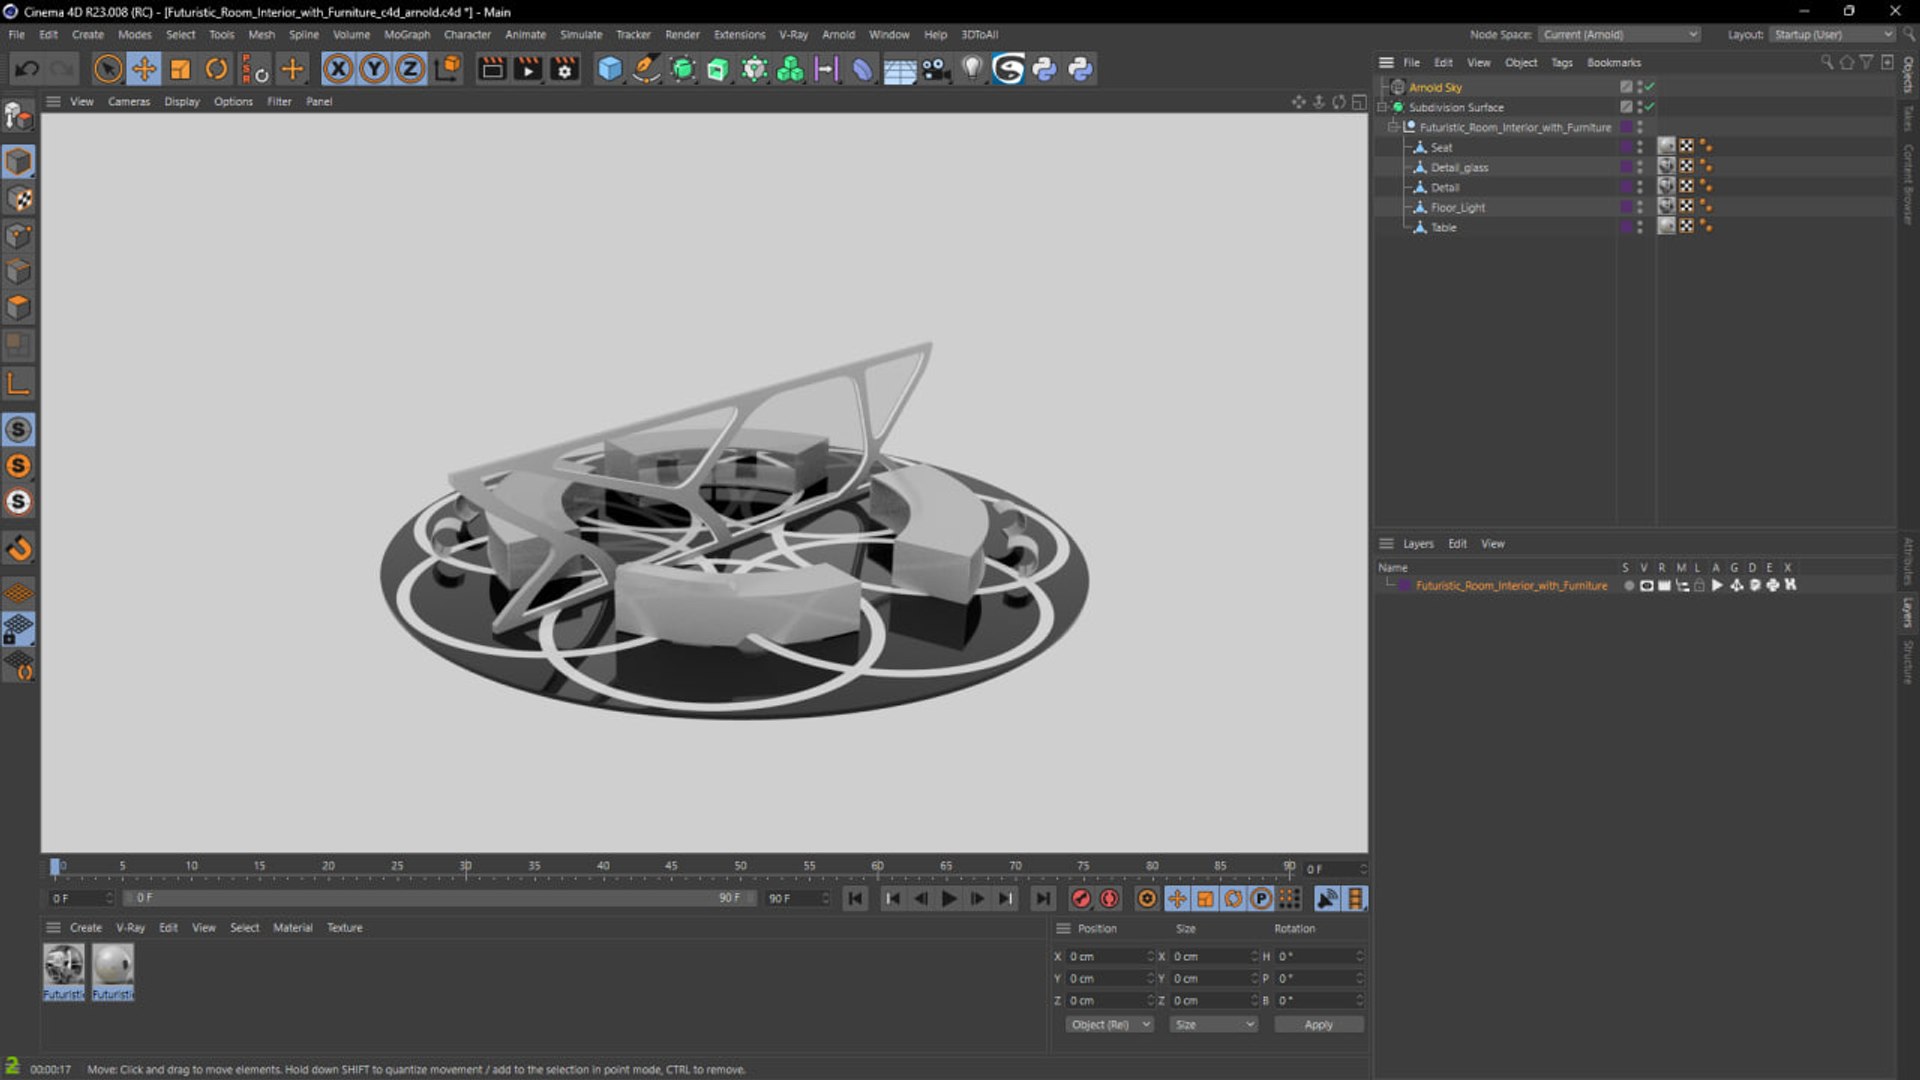Open the Node Space dropdown
The width and height of the screenshot is (1920, 1080).
point(1619,34)
